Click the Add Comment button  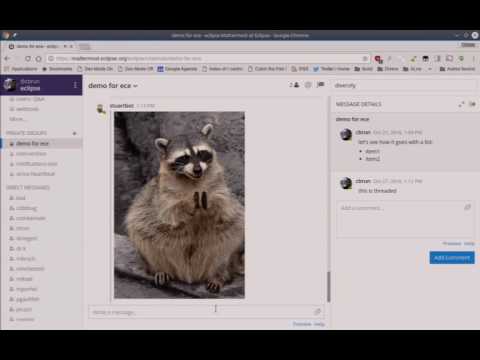pos(452,258)
